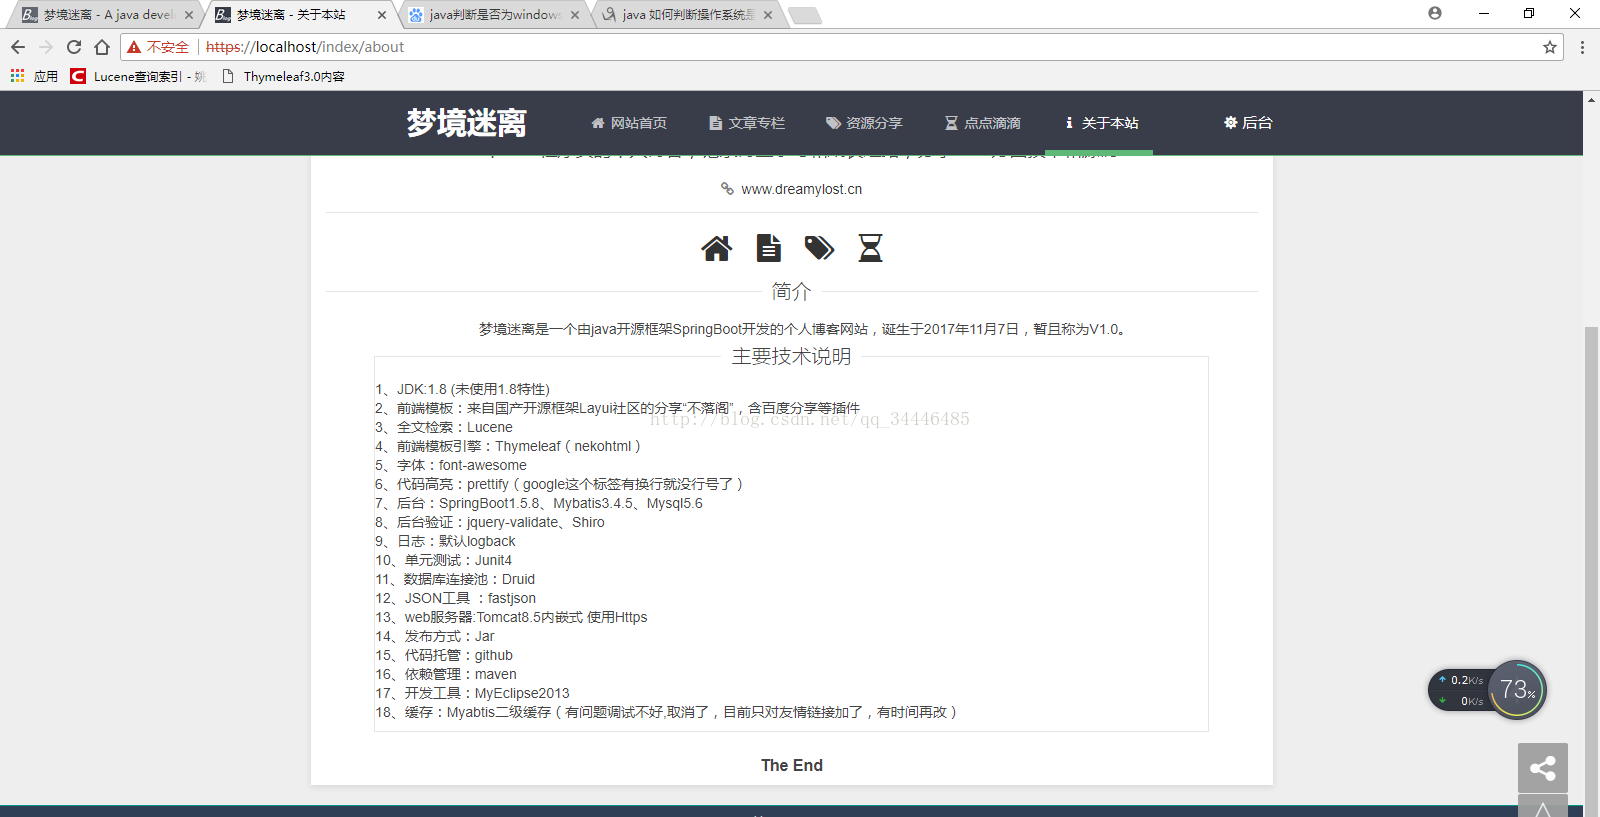
Task: Click the line '5、字体：font-awesome'
Action: [x=451, y=465]
